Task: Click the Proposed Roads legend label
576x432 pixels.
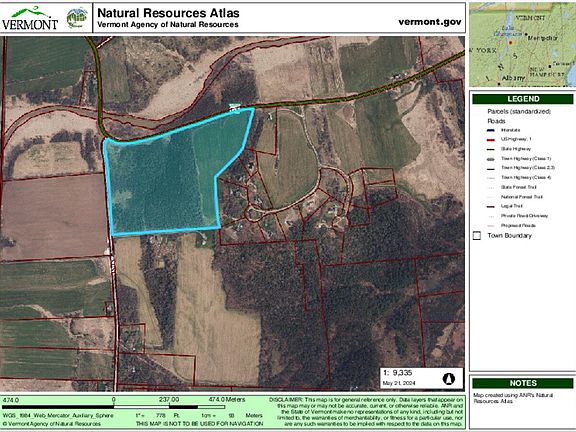Action: pos(518,226)
